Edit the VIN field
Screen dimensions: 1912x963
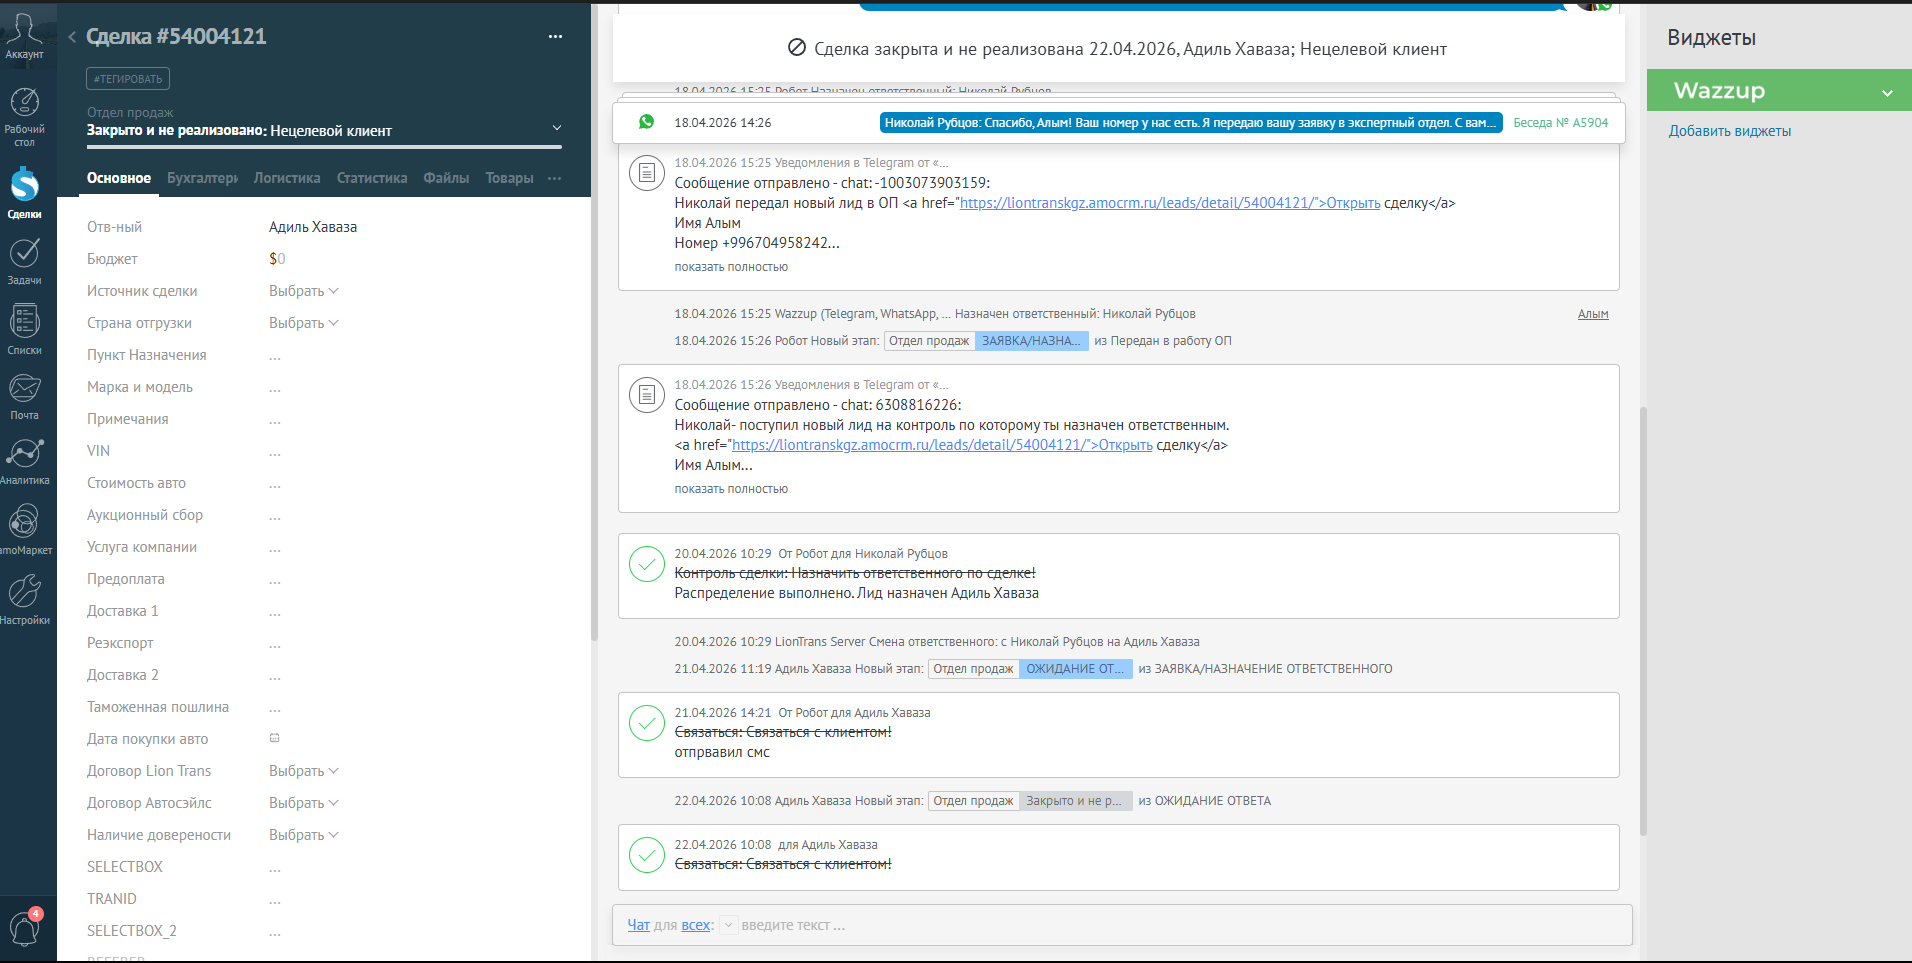(x=275, y=452)
